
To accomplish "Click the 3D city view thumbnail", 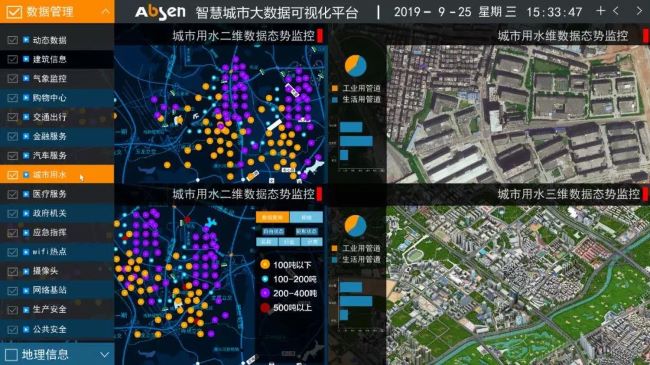I will click(518, 285).
